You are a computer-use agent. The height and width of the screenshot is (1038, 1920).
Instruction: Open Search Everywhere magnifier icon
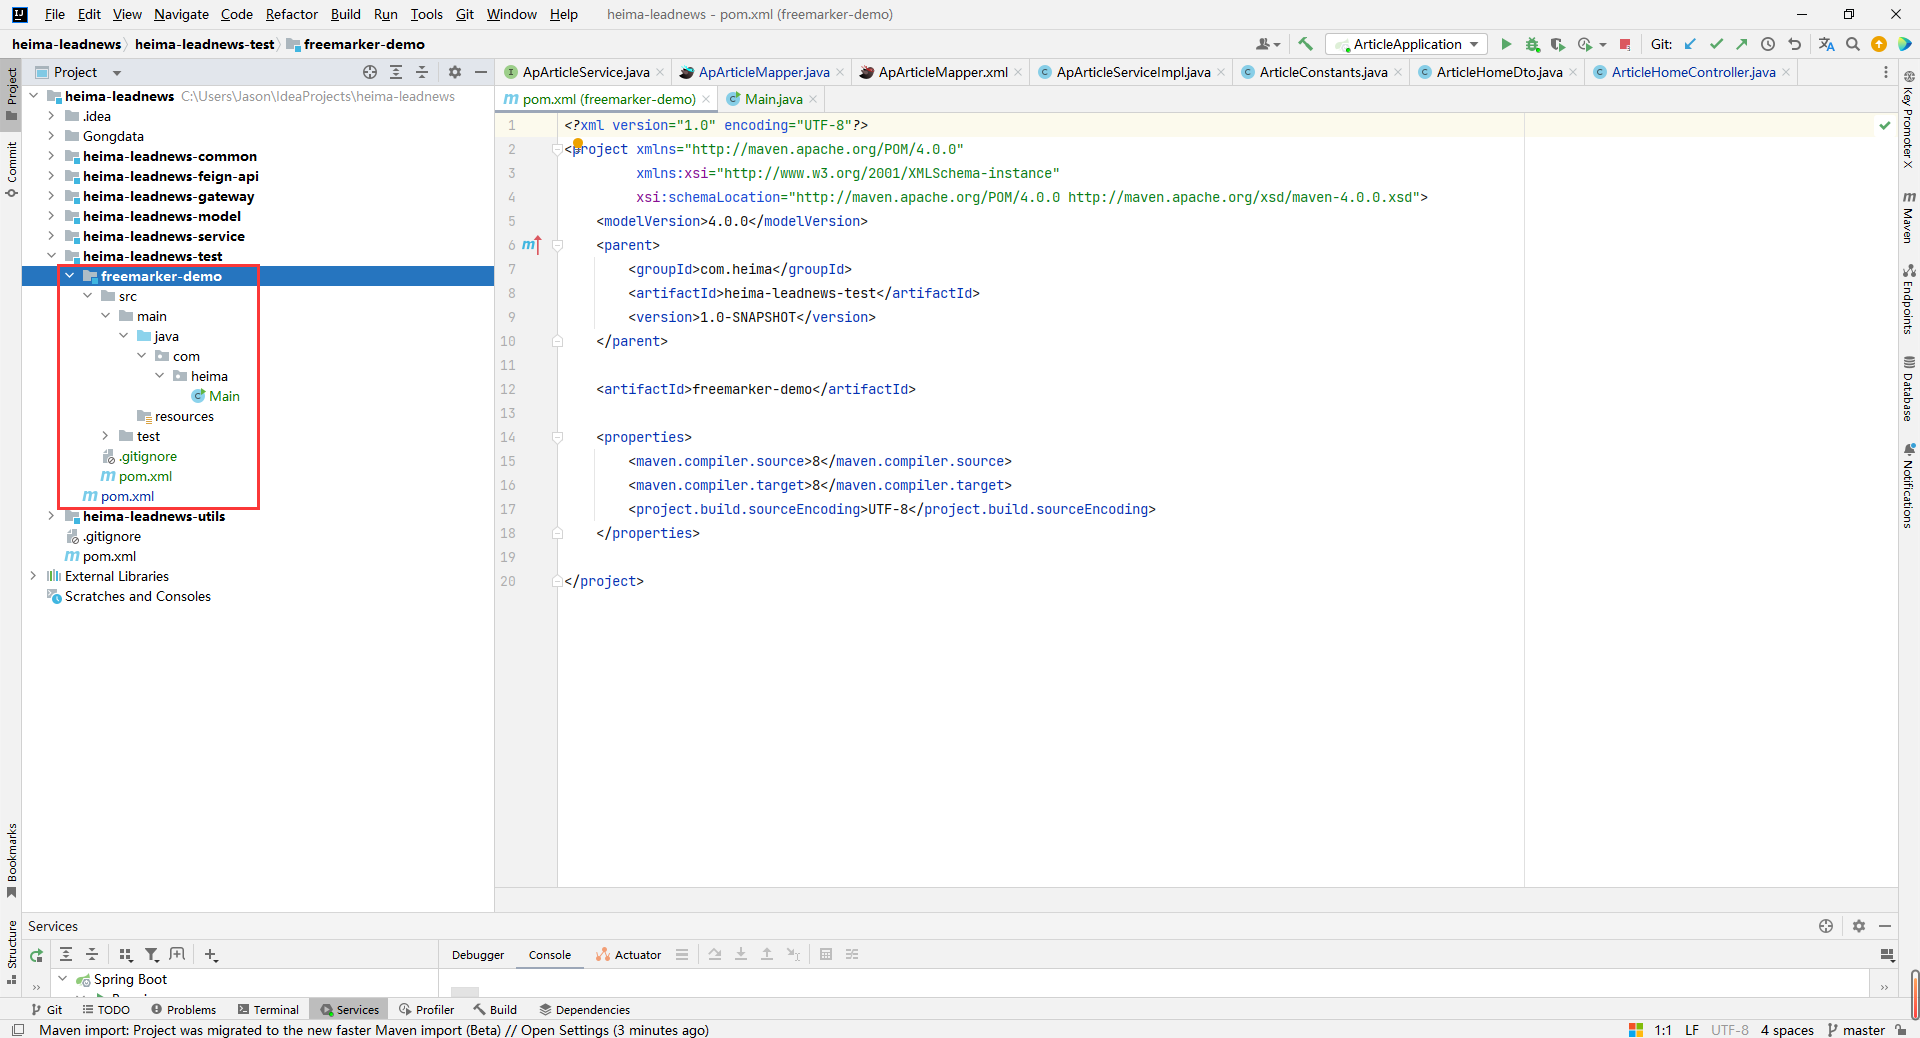pos(1853,44)
